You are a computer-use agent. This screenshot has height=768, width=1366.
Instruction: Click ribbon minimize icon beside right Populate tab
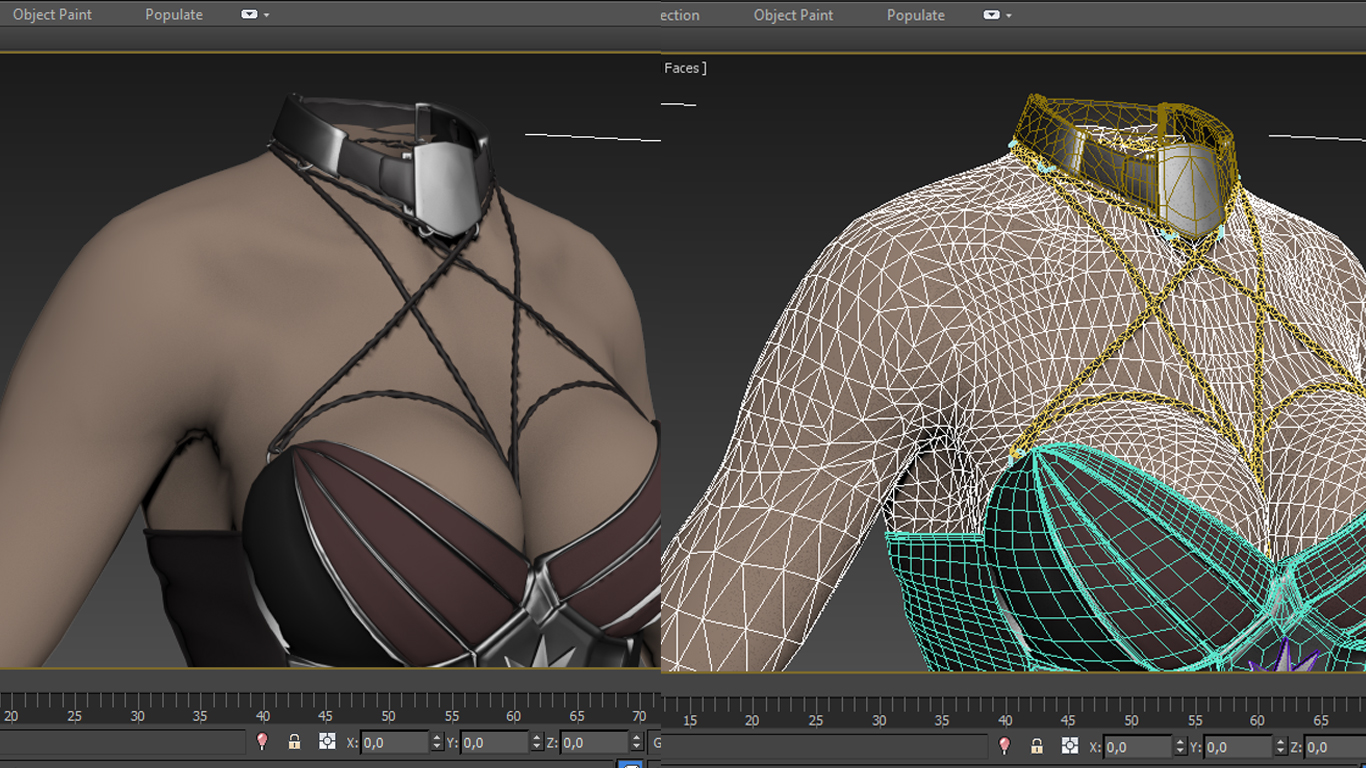[991, 15]
